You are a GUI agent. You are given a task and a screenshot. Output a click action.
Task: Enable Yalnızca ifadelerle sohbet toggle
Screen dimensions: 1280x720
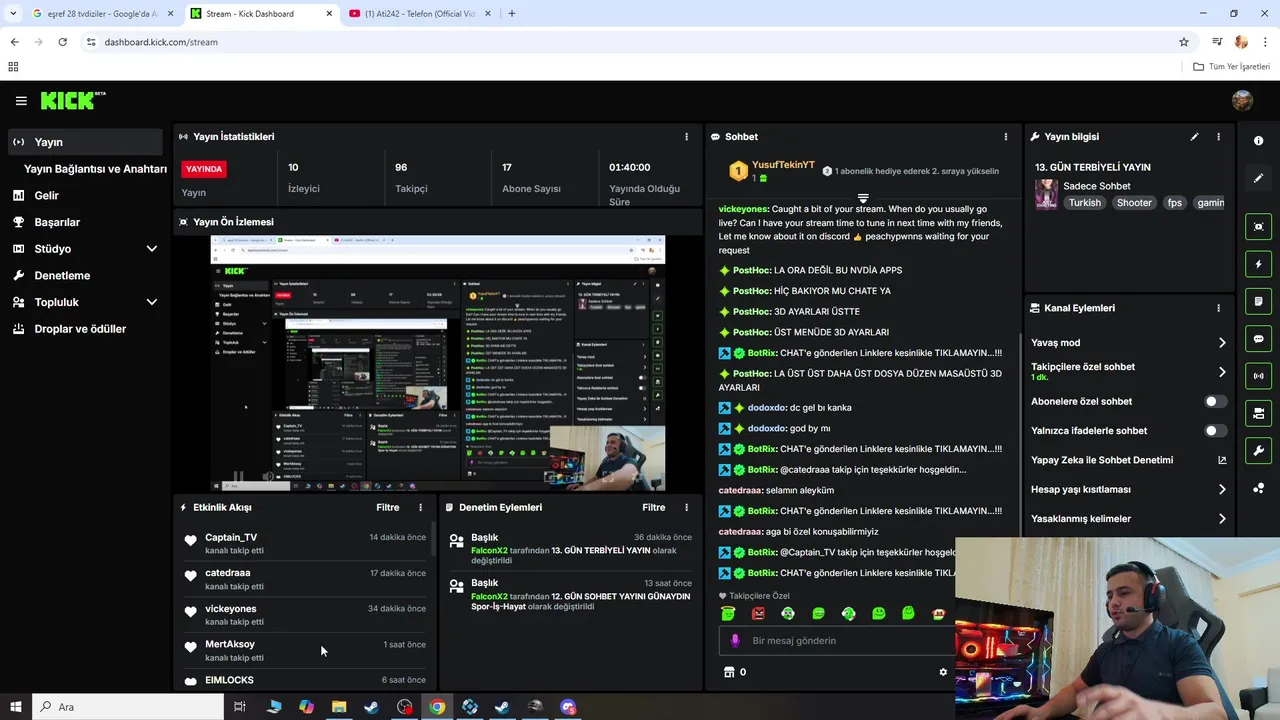pos(1215,431)
